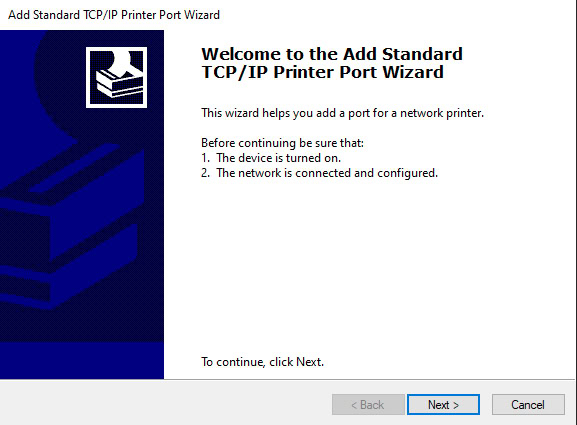Click 'The network is connected and configured' item
This screenshot has height=425, width=577.
(319, 173)
